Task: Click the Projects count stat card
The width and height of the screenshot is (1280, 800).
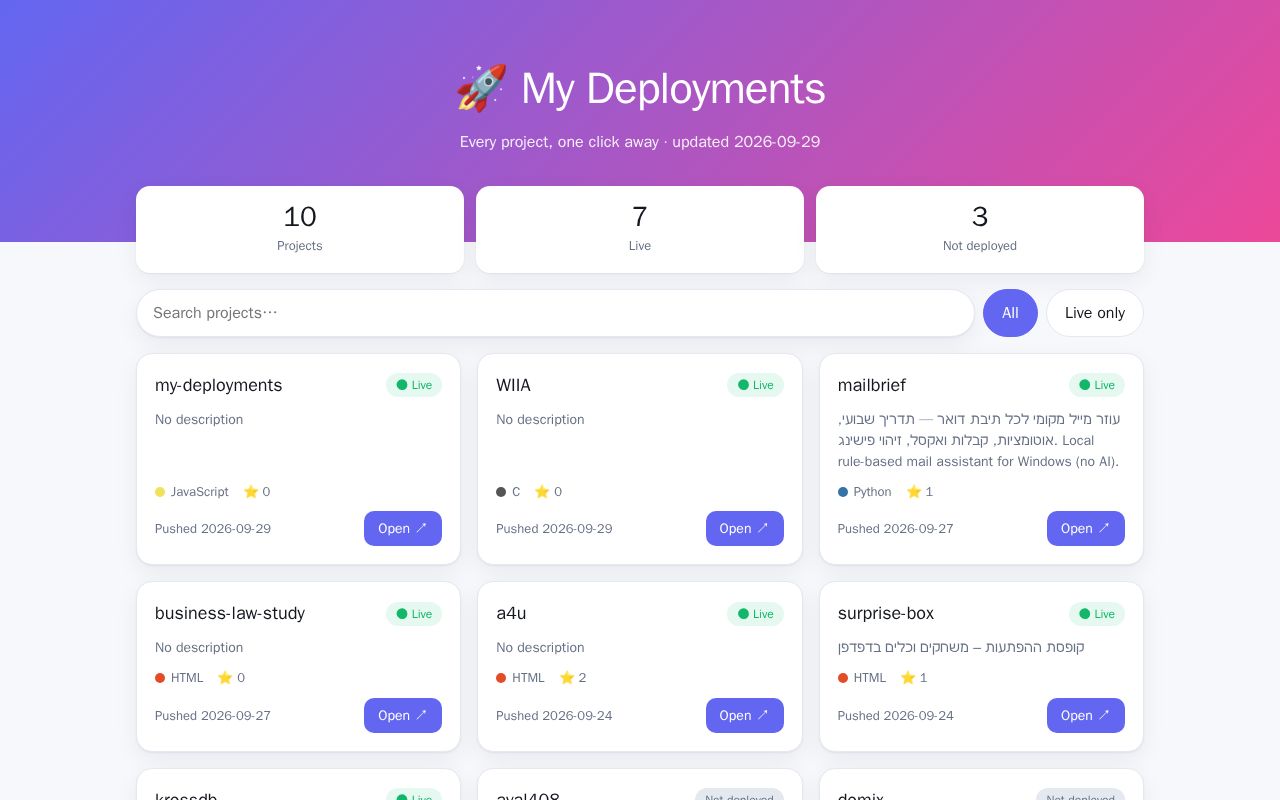Action: click(300, 229)
